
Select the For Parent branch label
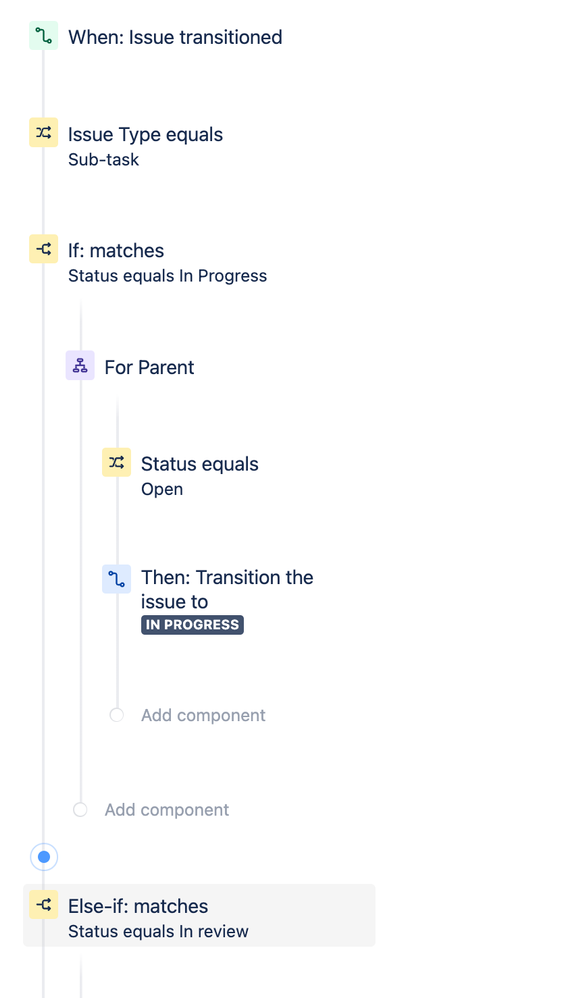coord(150,367)
